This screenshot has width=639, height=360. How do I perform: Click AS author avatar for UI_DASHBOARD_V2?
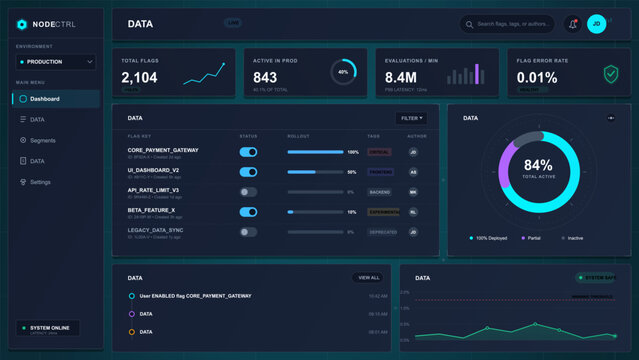click(413, 172)
